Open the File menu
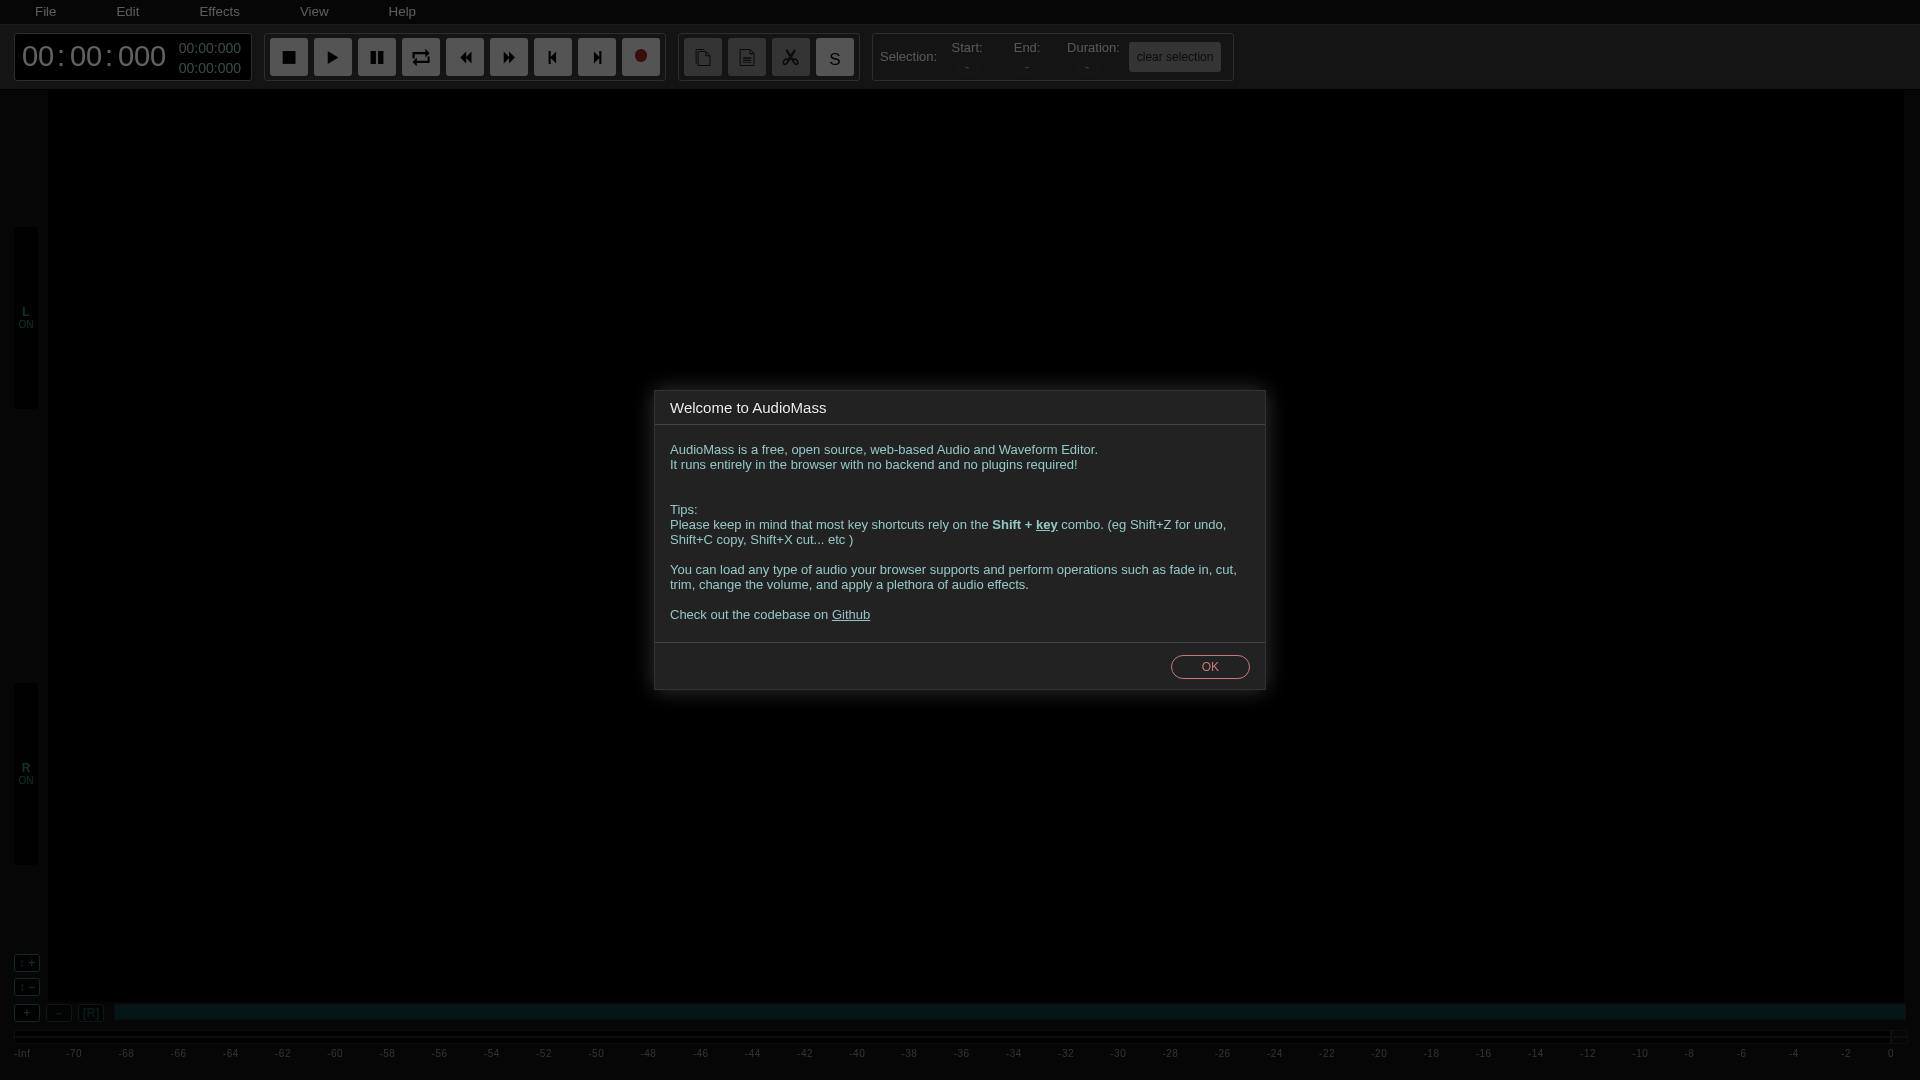 (45, 11)
